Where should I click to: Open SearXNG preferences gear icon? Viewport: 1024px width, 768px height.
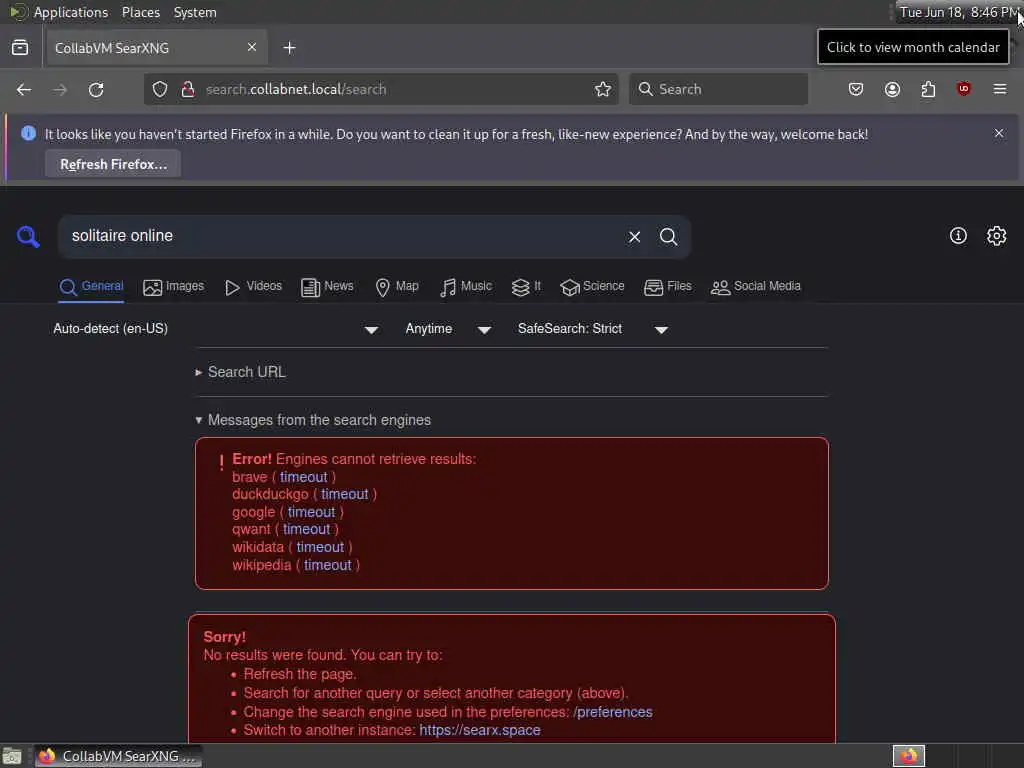tap(996, 236)
